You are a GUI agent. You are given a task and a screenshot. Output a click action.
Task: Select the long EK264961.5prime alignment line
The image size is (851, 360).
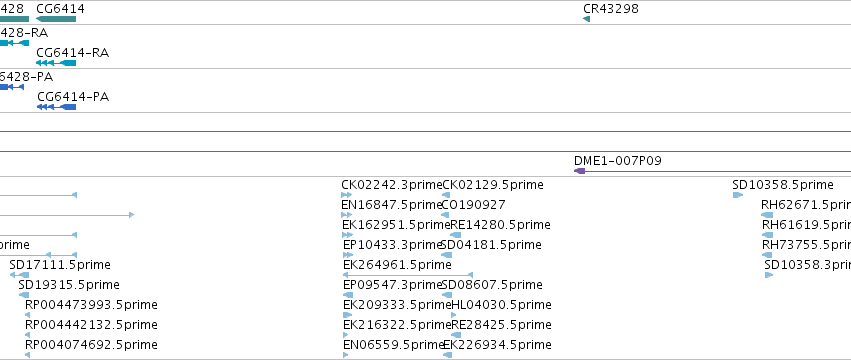coord(408,275)
